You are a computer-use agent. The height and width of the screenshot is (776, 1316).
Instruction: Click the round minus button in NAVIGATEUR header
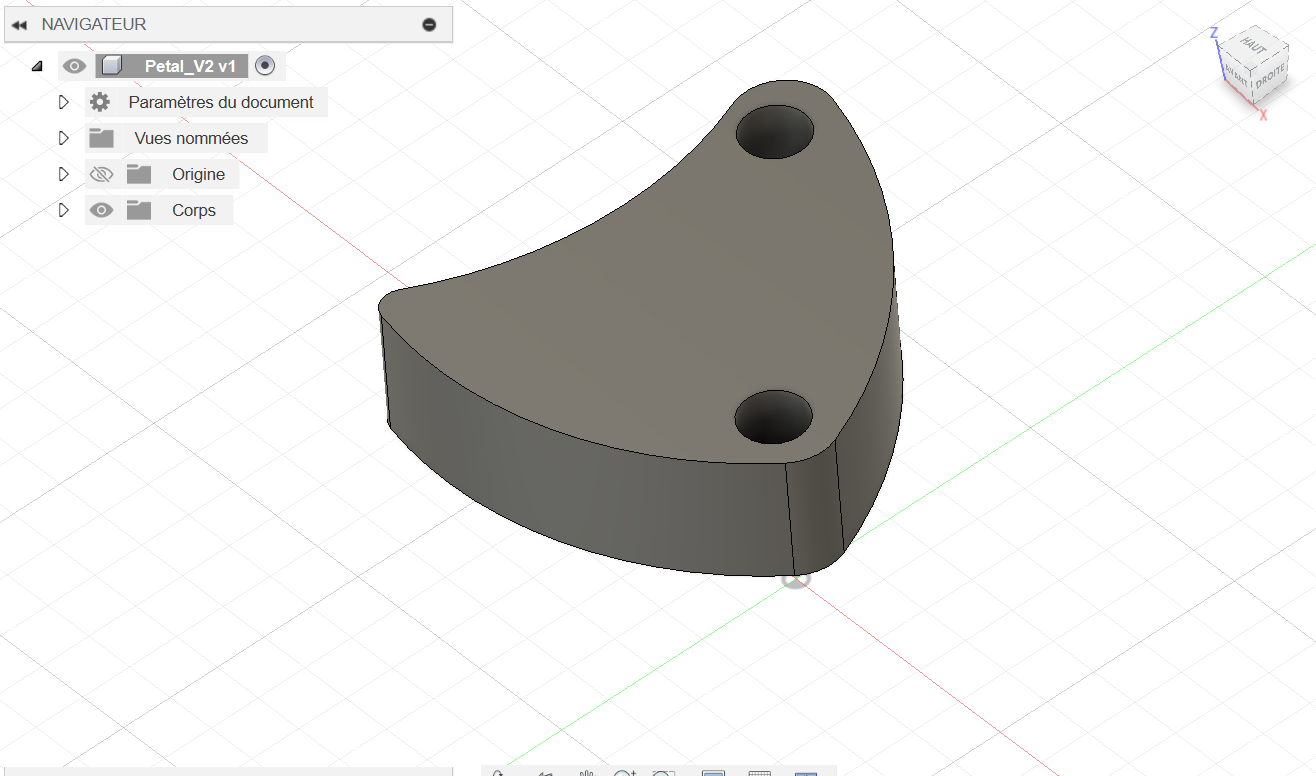point(429,25)
